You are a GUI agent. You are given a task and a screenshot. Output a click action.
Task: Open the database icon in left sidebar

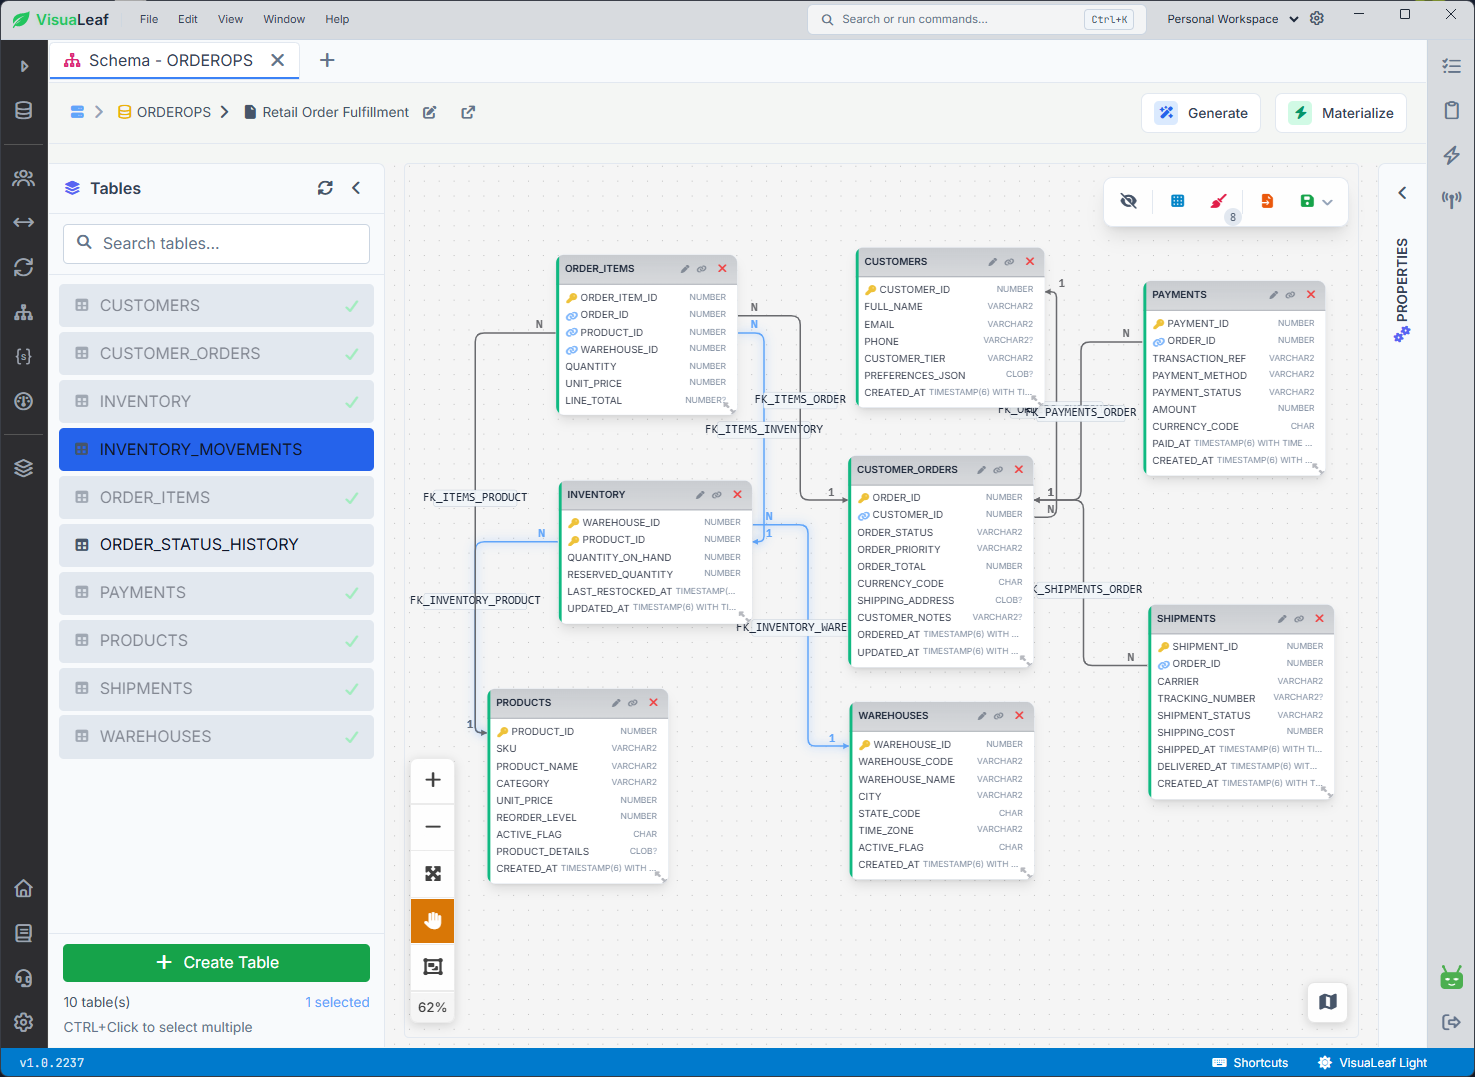pyautogui.click(x=24, y=111)
